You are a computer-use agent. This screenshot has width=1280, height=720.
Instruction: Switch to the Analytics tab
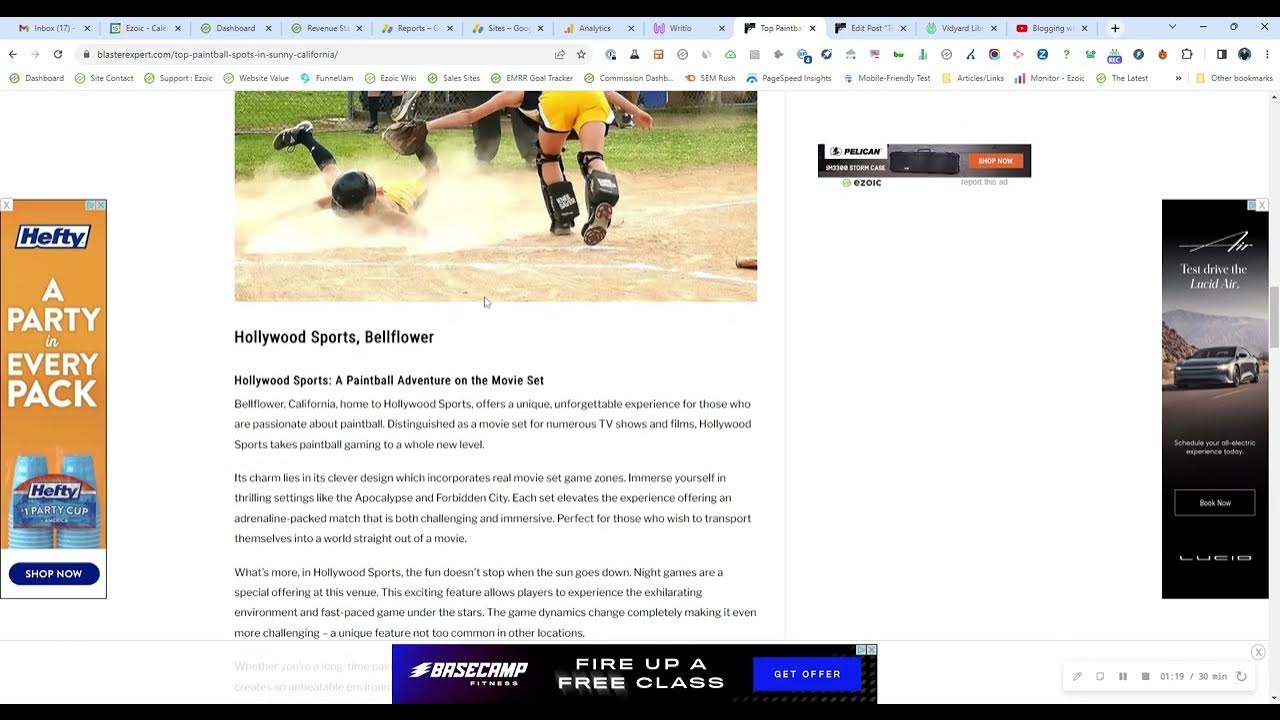pos(598,28)
